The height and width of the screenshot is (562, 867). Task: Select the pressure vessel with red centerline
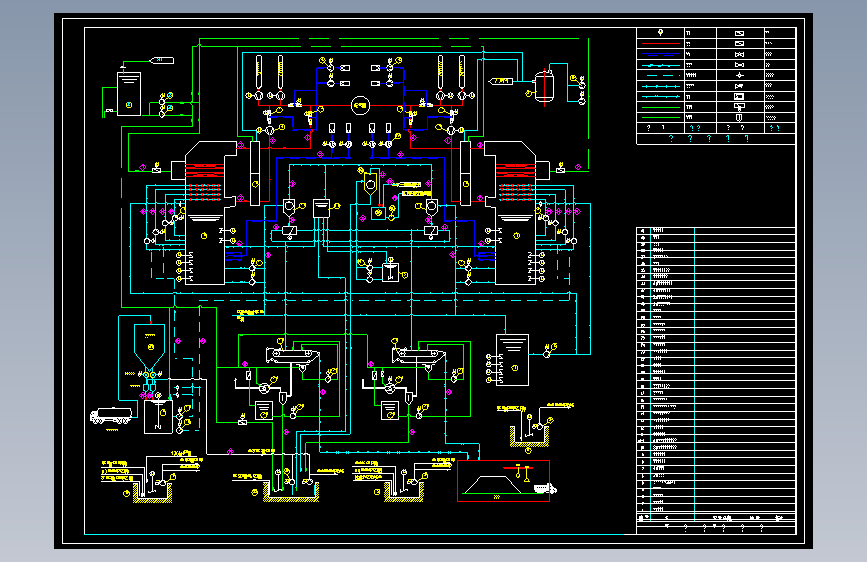click(544, 86)
